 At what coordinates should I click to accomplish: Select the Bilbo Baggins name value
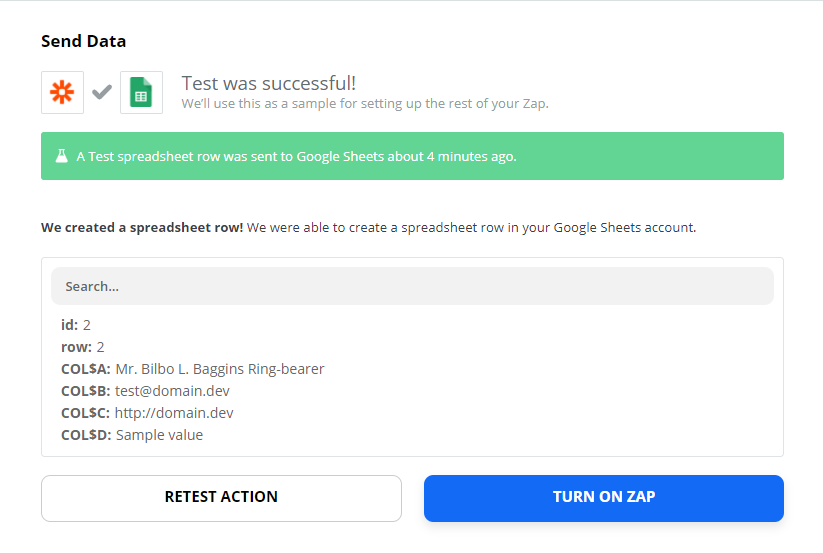coord(220,369)
